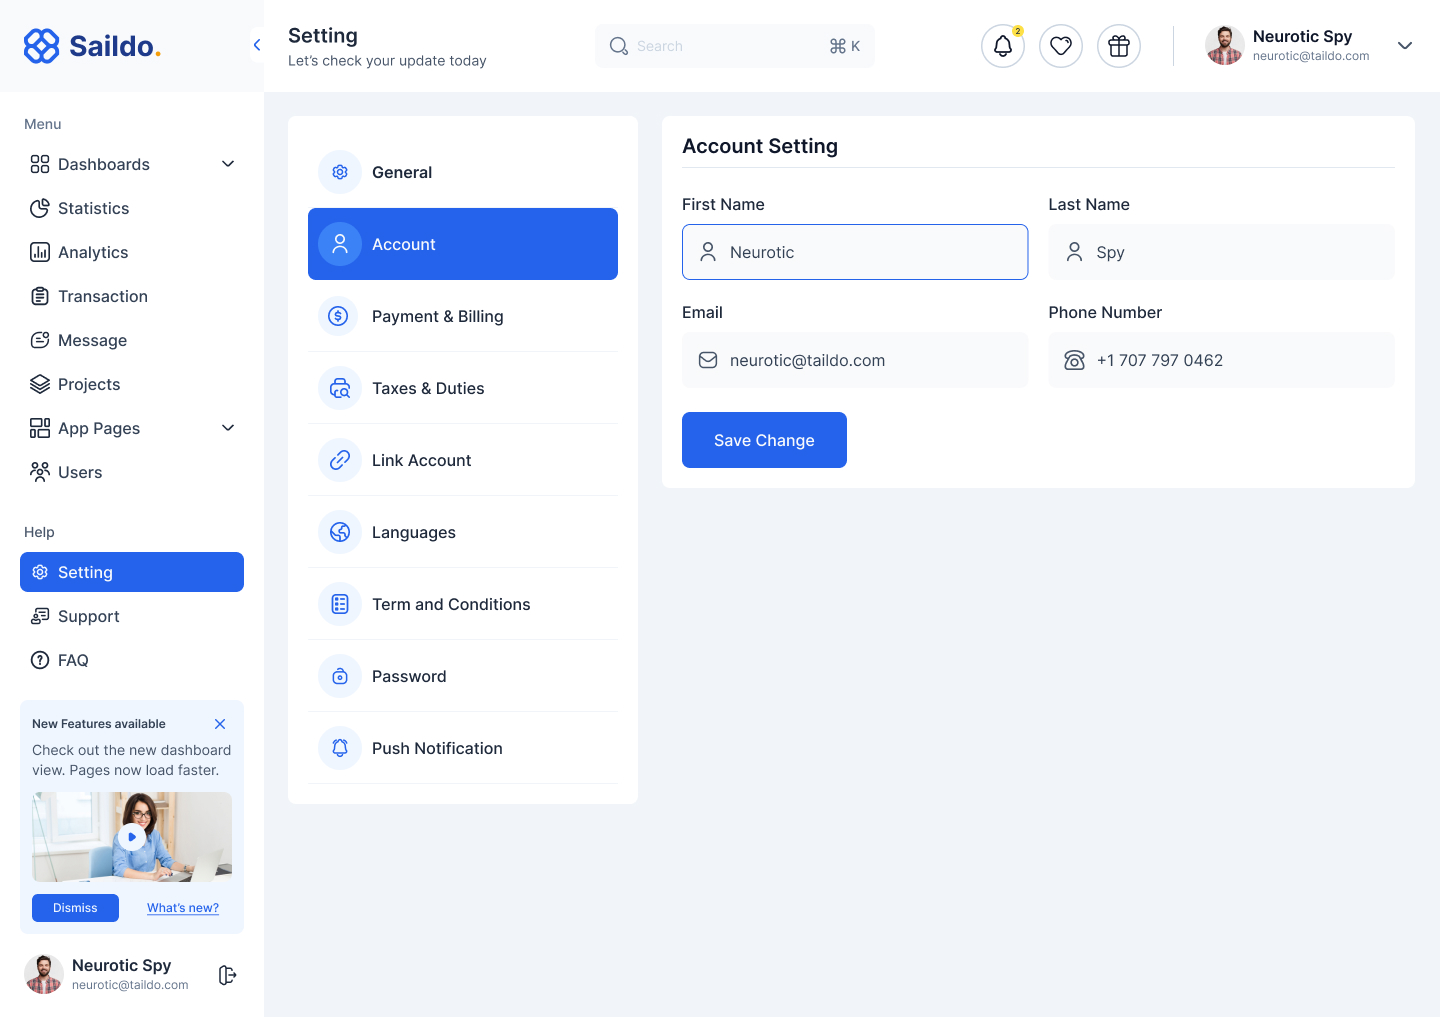
Task: Open the Analytics sidebar icon
Action: point(40,252)
